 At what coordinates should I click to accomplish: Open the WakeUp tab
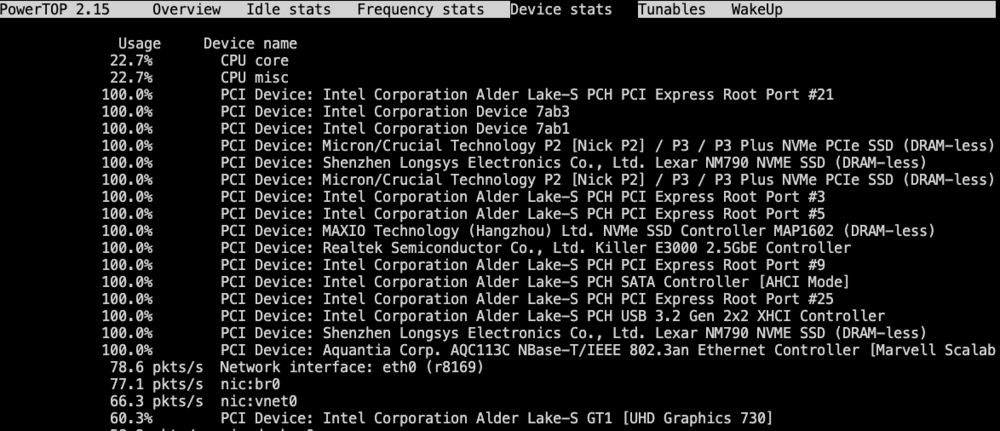[x=756, y=10]
